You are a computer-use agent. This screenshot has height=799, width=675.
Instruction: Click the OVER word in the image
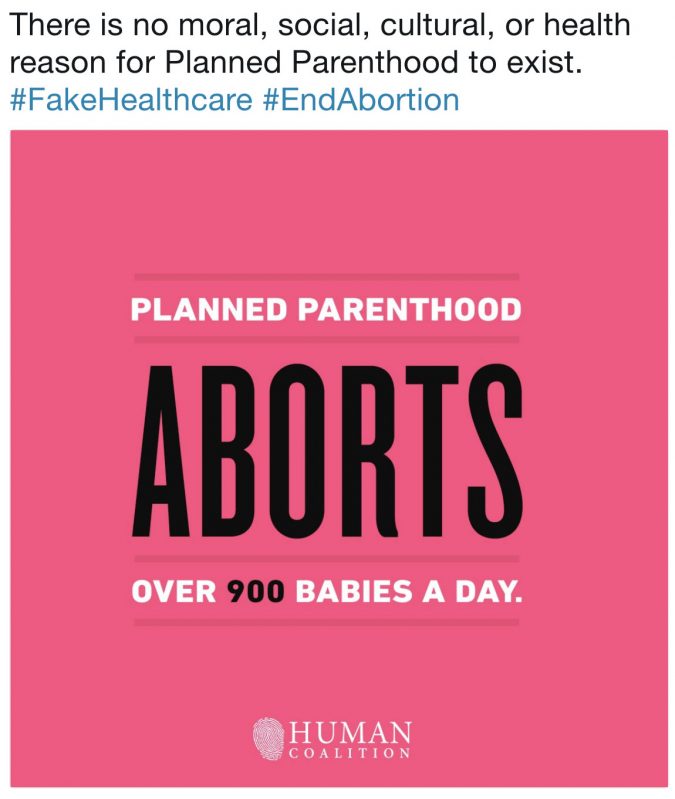click(x=174, y=592)
